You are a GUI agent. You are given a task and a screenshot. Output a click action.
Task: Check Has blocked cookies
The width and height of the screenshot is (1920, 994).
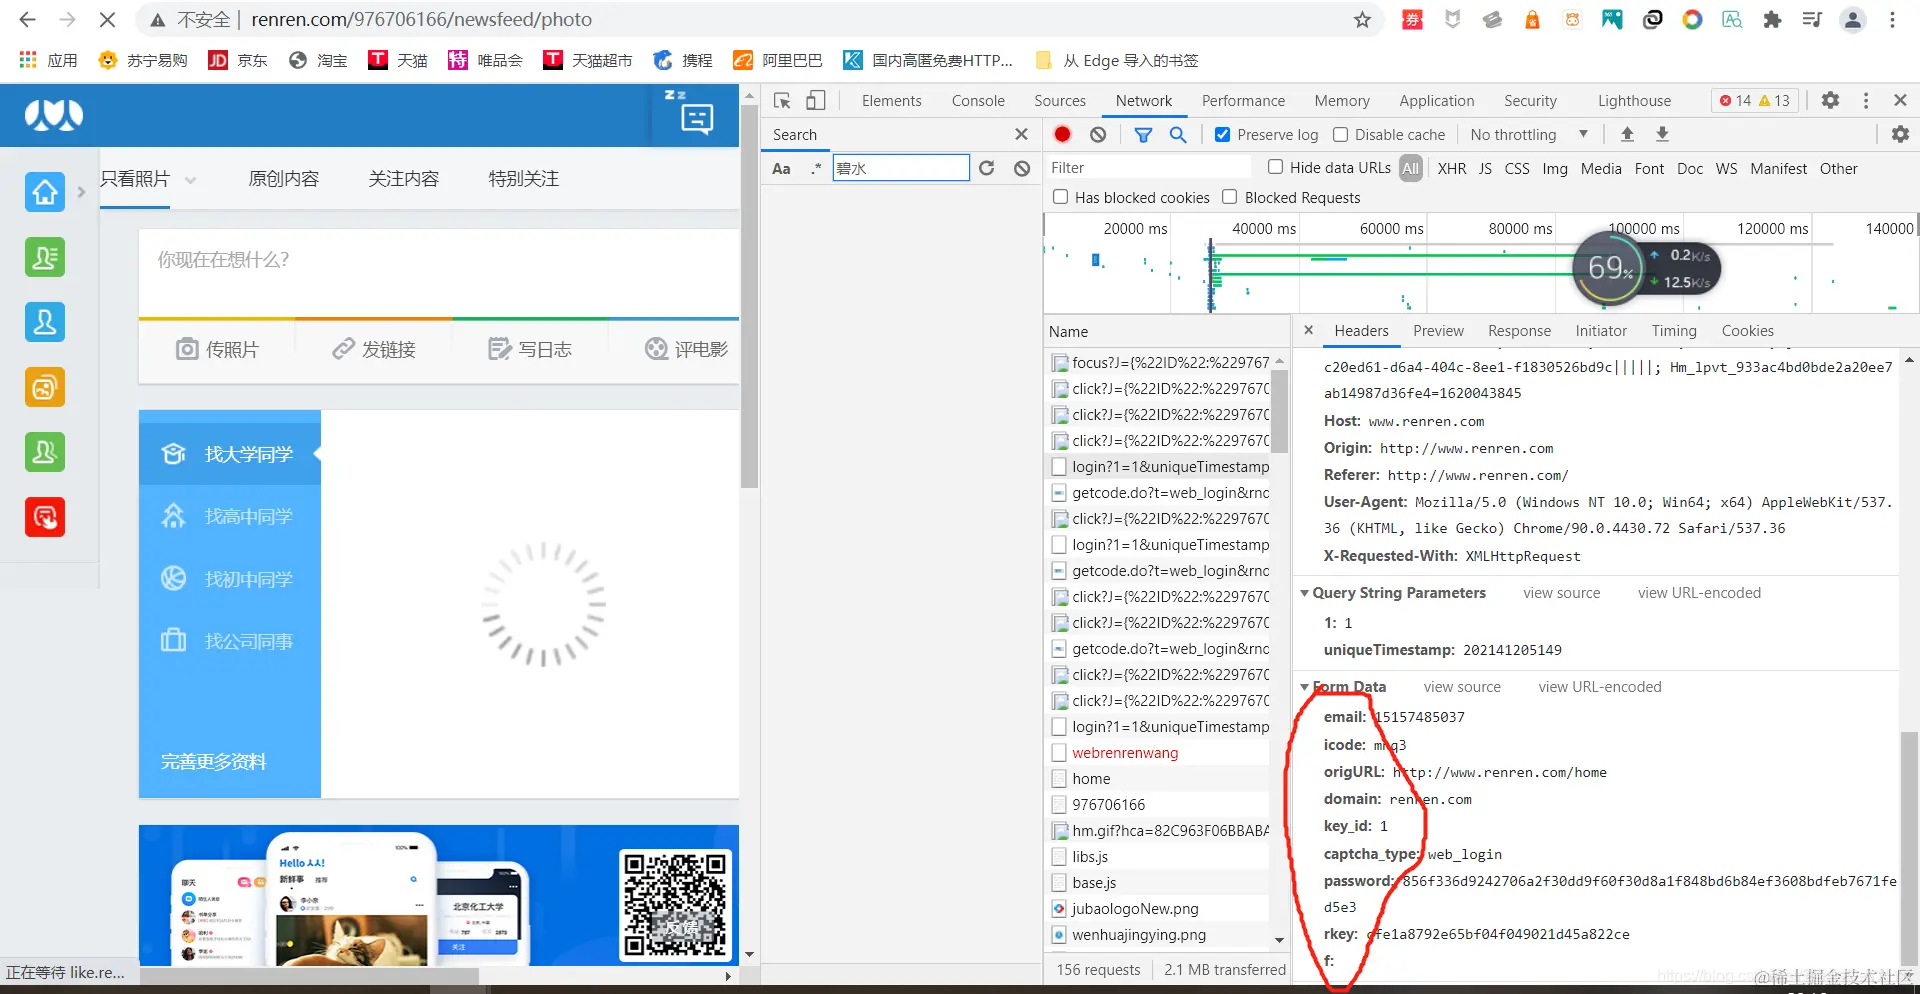1060,197
